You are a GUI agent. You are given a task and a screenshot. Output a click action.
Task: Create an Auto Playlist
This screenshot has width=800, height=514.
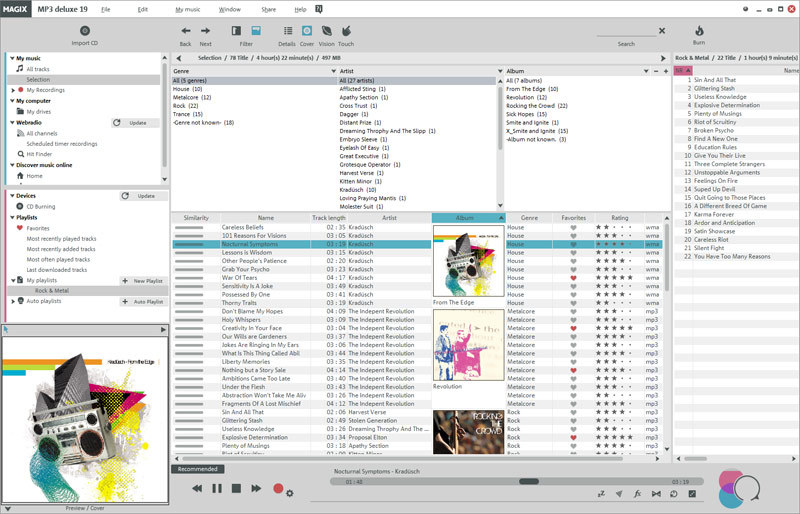(143, 302)
